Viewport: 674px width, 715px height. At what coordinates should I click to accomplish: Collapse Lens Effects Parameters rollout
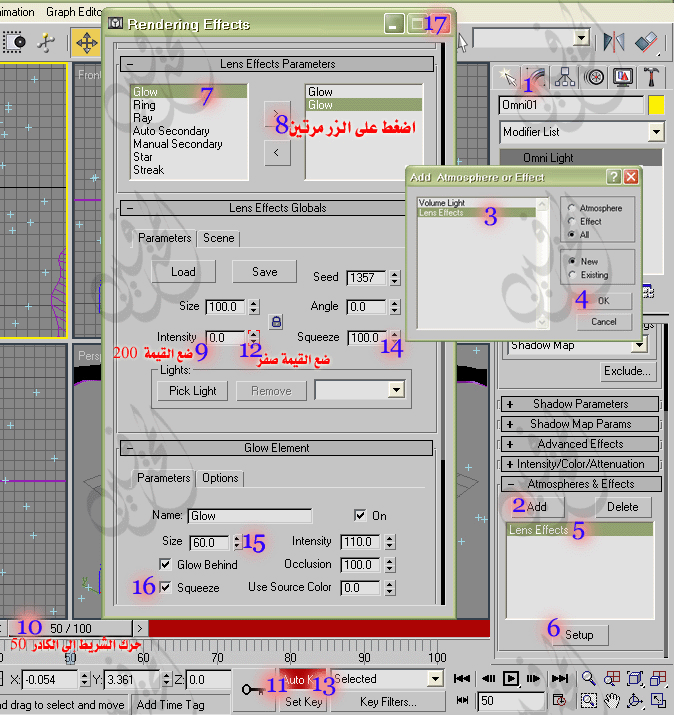click(277, 64)
